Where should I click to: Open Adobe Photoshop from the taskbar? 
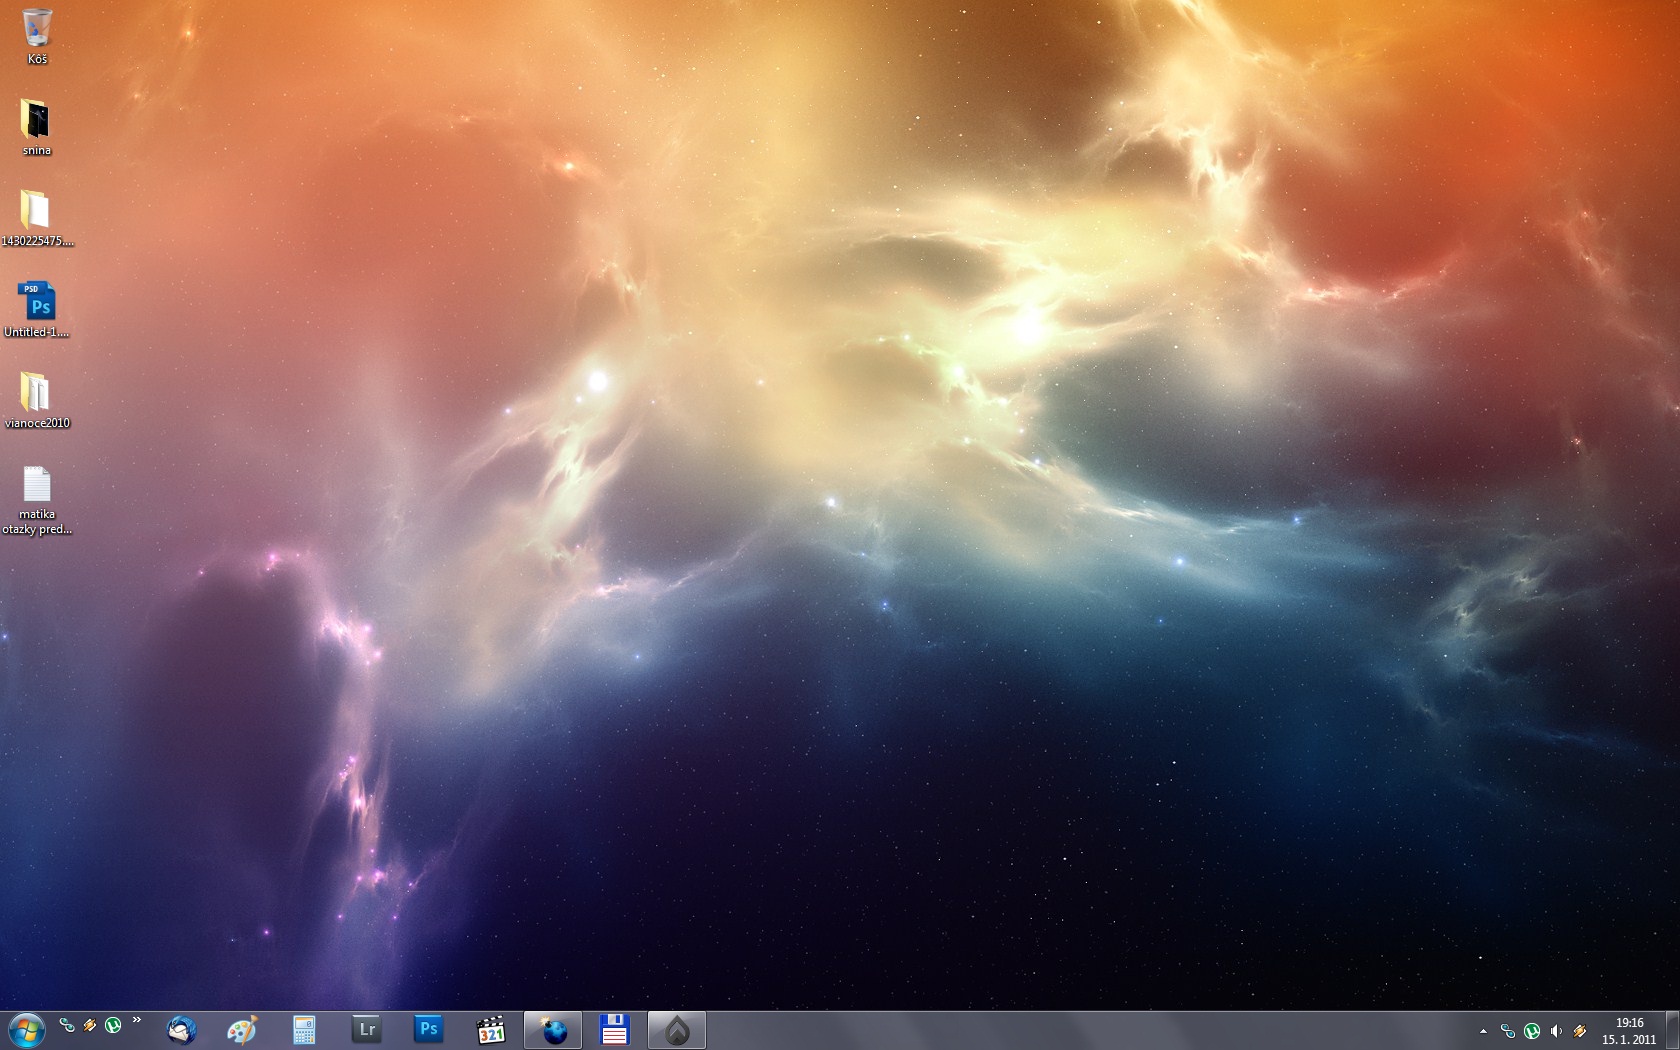[428, 1030]
